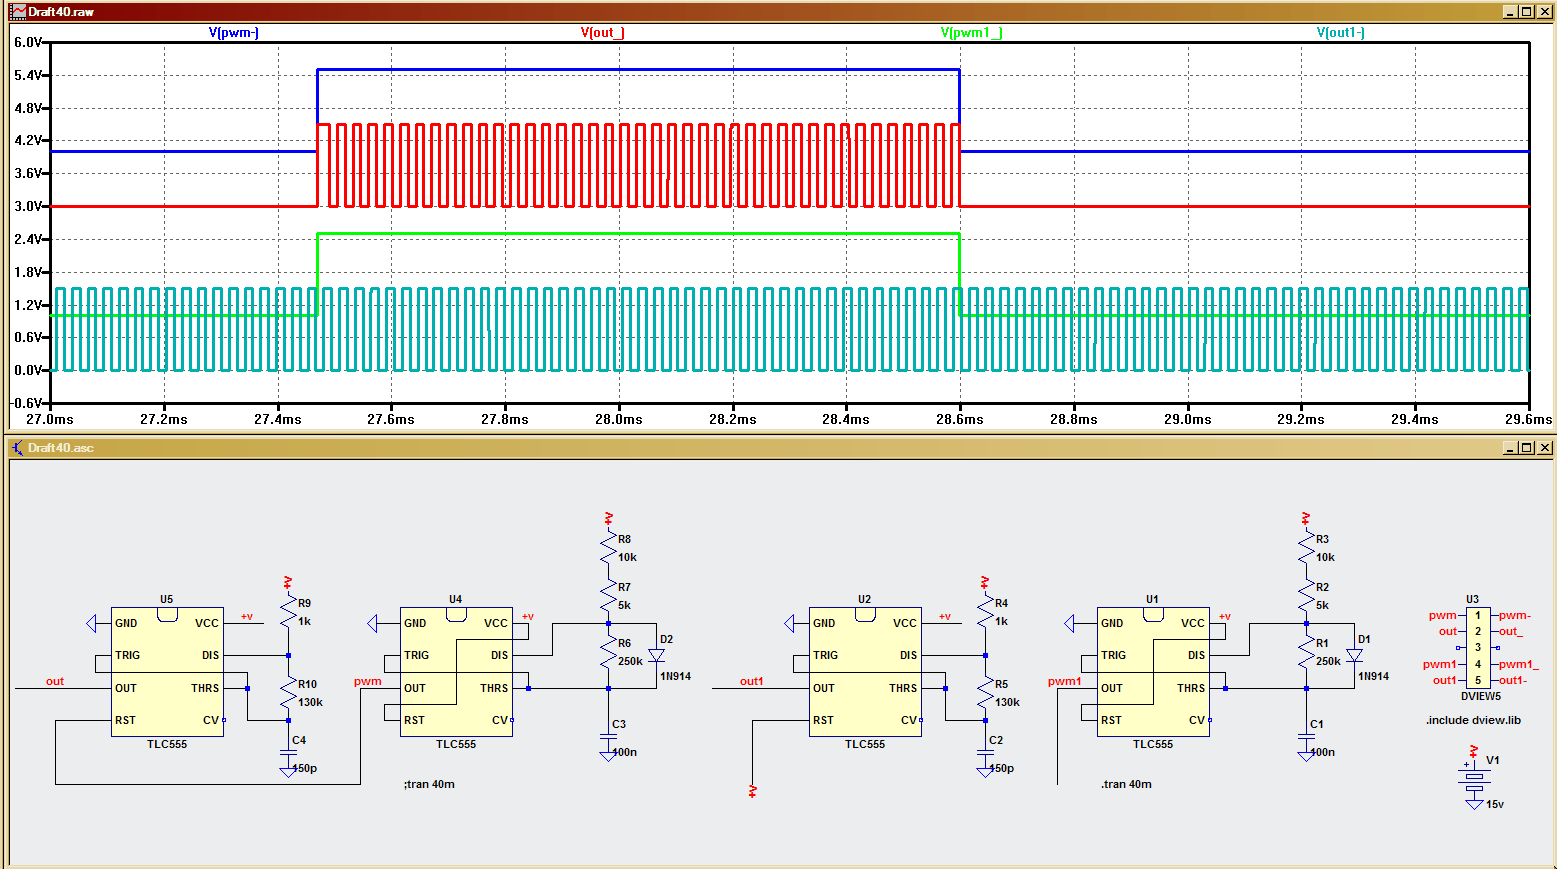This screenshot has height=869, width=1557.
Task: Select resistor R6 250k symbol
Action: (x=608, y=652)
